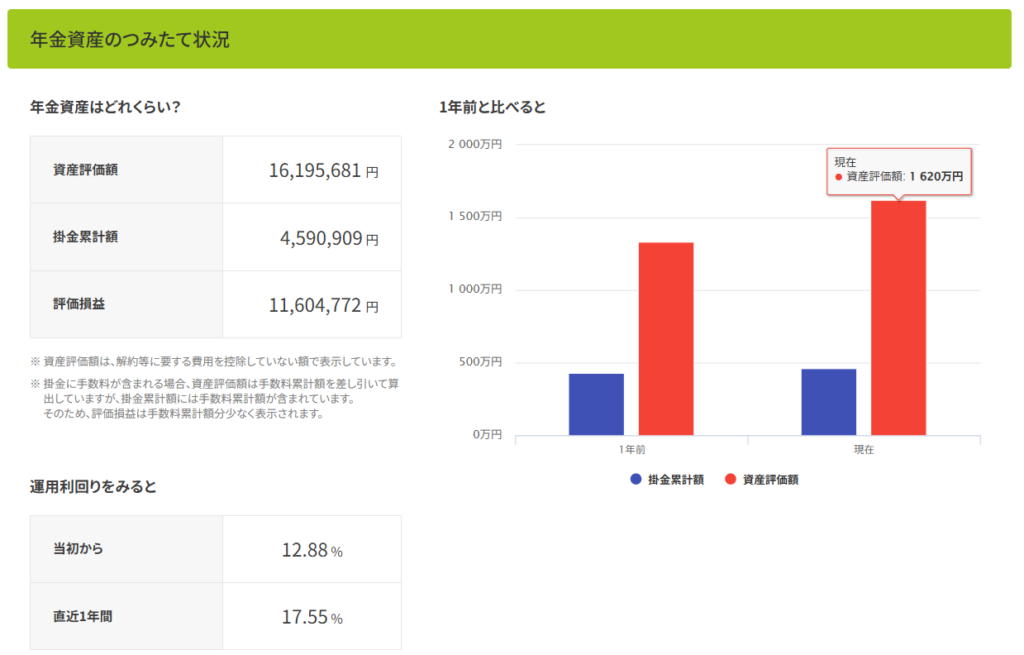Select the blue bar for 1年前
The width and height of the screenshot is (1024, 655).
(x=596, y=404)
